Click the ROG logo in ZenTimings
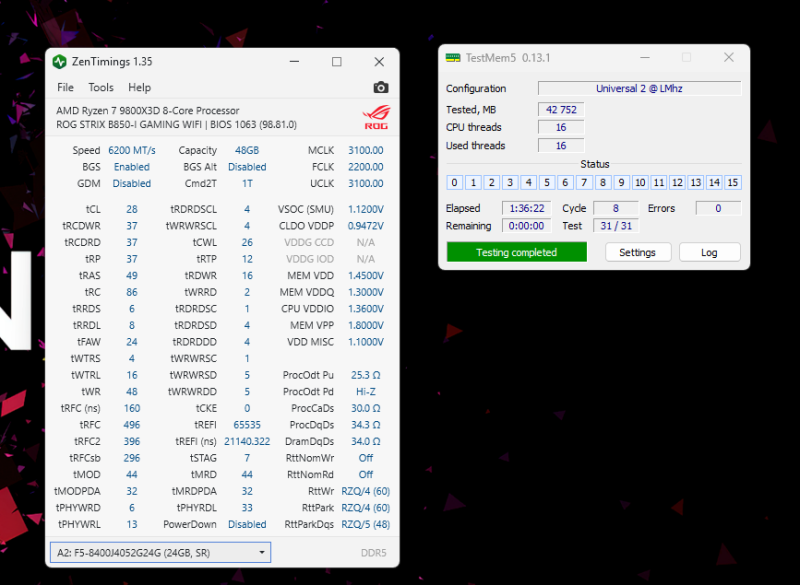Viewport: 800px width, 585px height. [x=377, y=118]
